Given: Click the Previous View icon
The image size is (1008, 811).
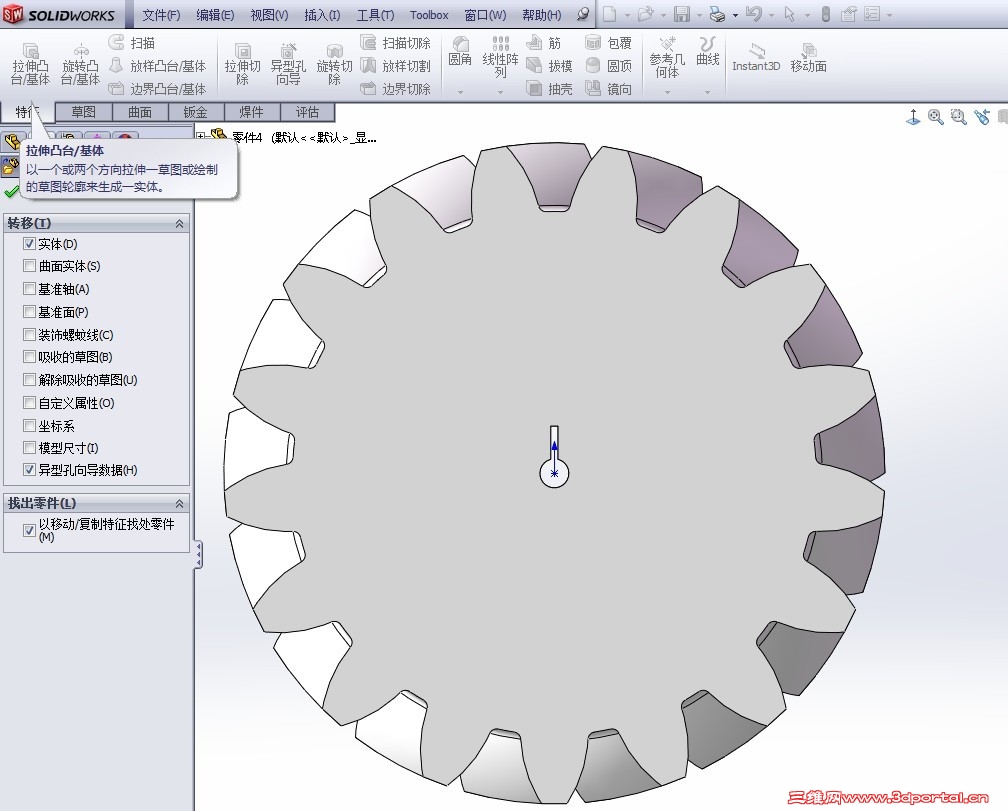Looking at the screenshot, I should point(982,117).
